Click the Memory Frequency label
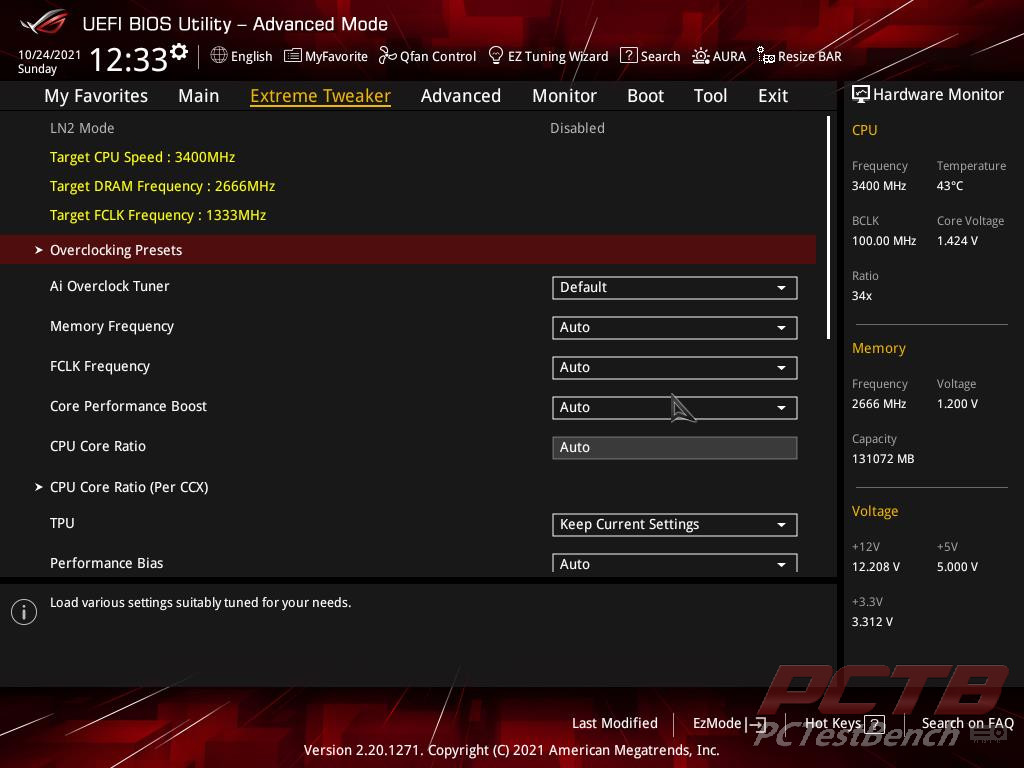Screen dimensions: 1024x768 (112, 327)
